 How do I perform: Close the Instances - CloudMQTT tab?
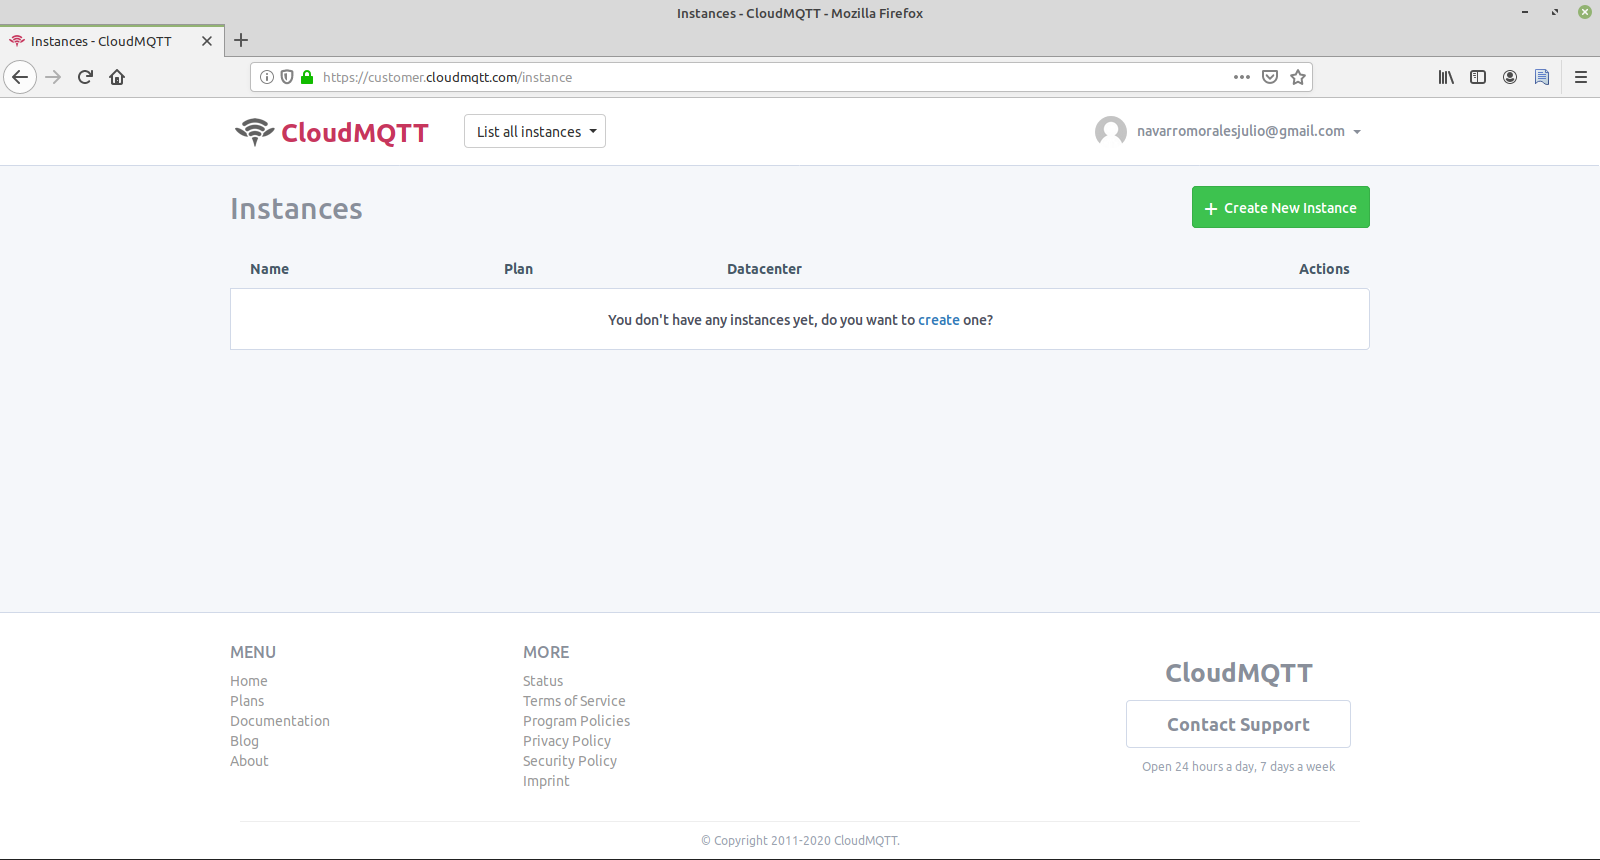coord(207,41)
